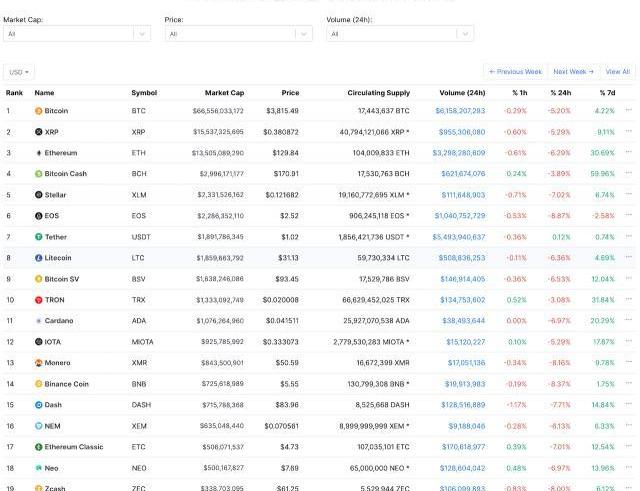
Task: Click XRP market cap $15,537,325,695
Action: (218, 132)
